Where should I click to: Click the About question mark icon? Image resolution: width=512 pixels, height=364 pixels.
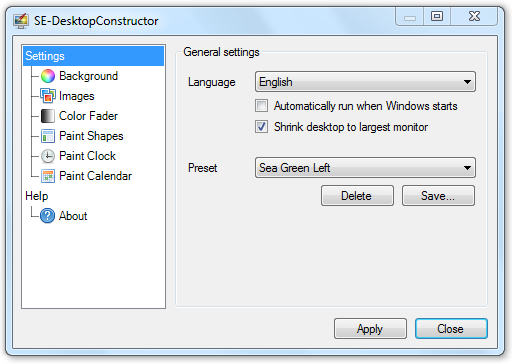[x=47, y=216]
